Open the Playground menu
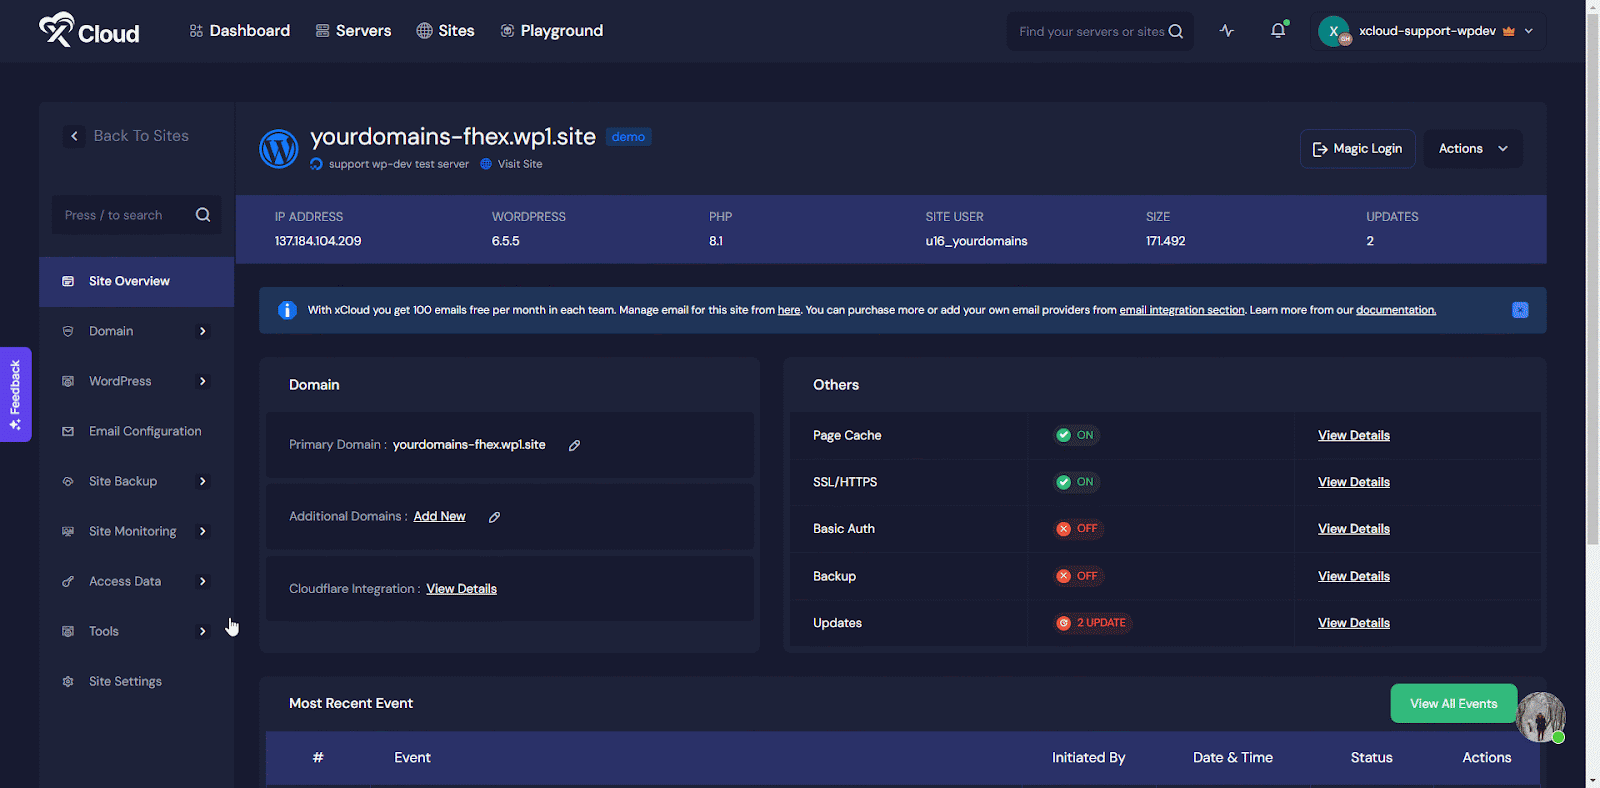 (551, 31)
